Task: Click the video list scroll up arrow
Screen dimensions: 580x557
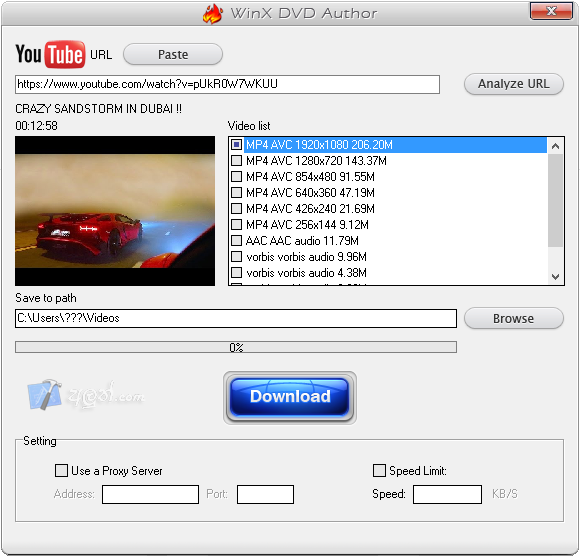Action: (x=555, y=146)
